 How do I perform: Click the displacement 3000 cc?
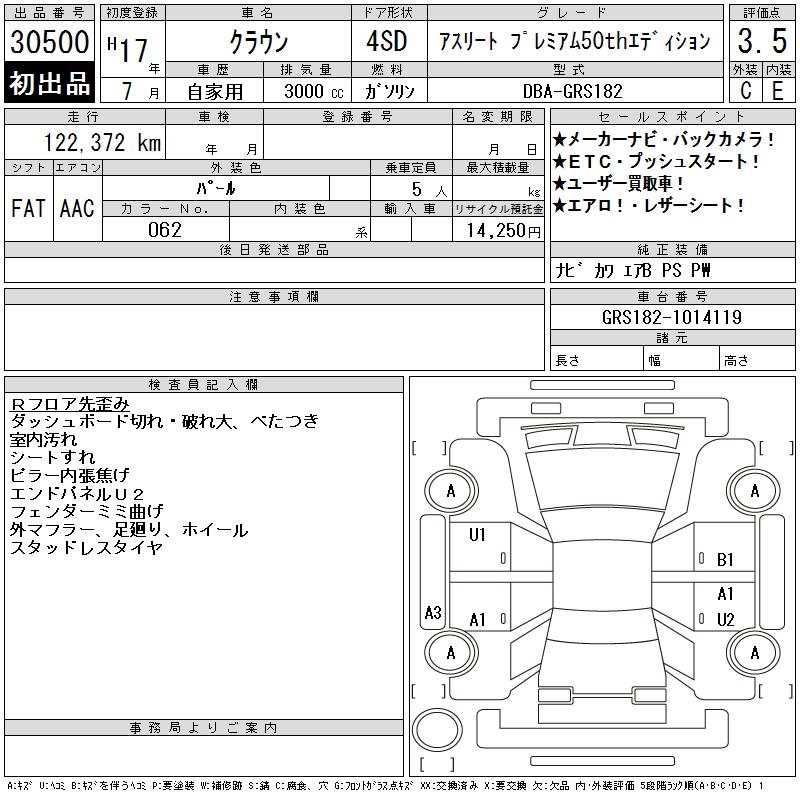(x=314, y=91)
